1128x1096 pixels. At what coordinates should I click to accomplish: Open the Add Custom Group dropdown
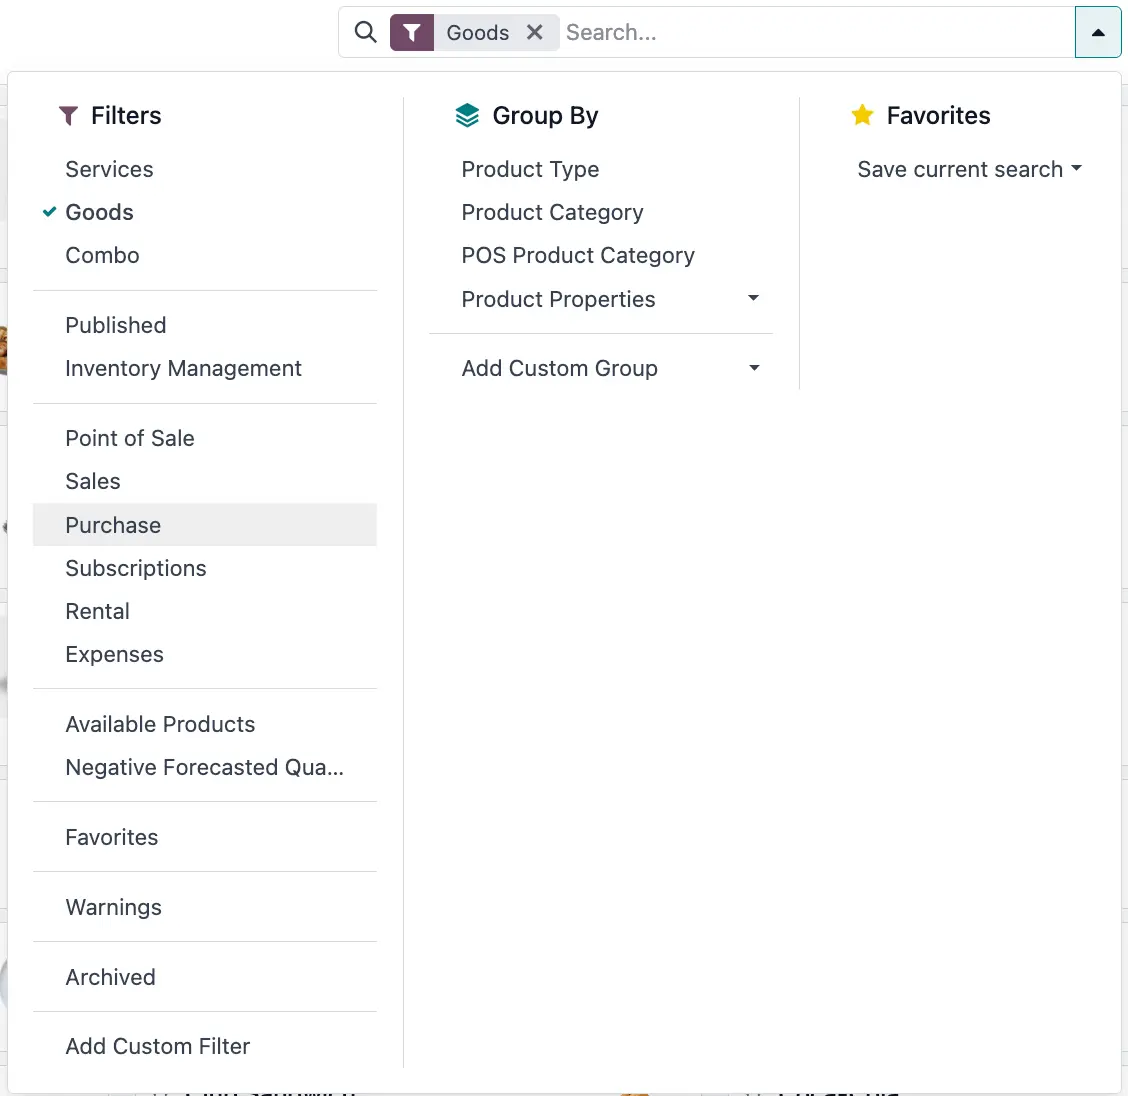tap(601, 368)
